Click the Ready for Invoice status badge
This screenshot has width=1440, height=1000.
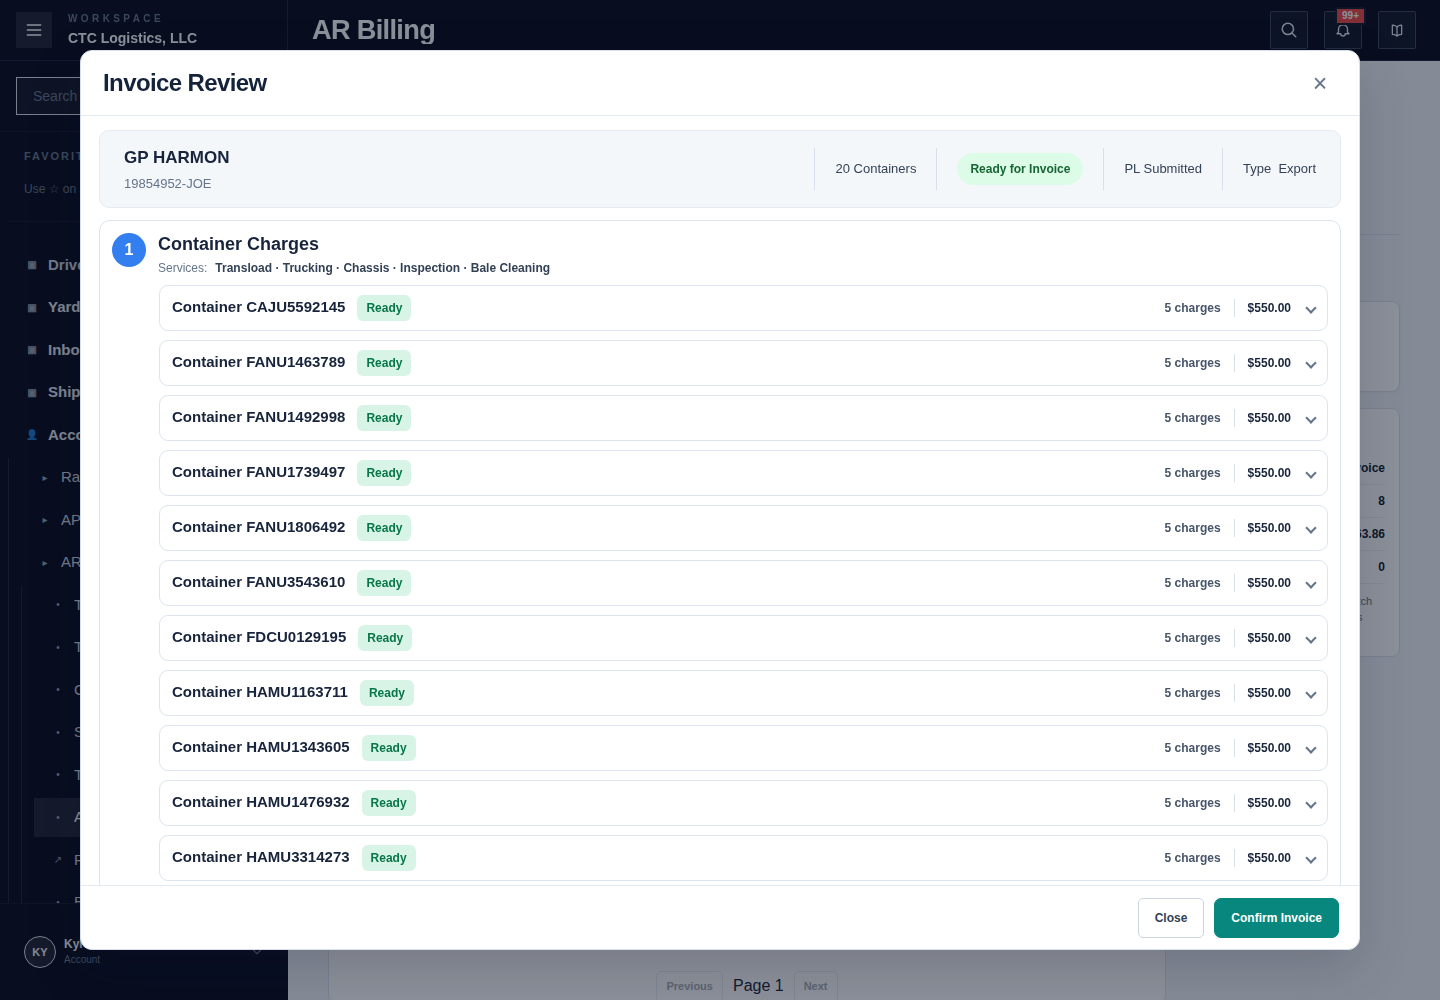(x=1020, y=169)
